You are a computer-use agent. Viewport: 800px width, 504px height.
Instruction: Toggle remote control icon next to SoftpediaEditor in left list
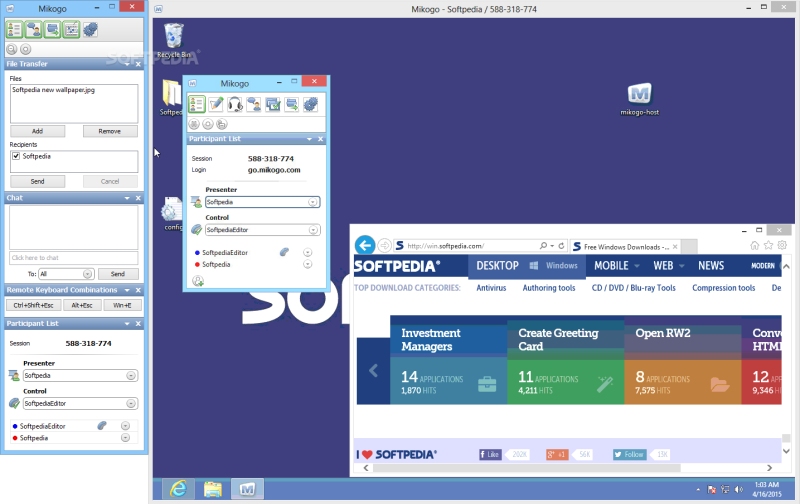click(x=102, y=425)
